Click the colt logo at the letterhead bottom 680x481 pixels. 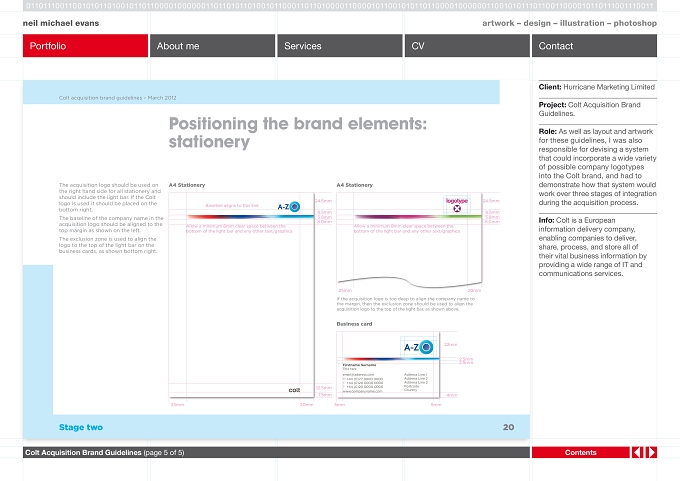point(294,390)
